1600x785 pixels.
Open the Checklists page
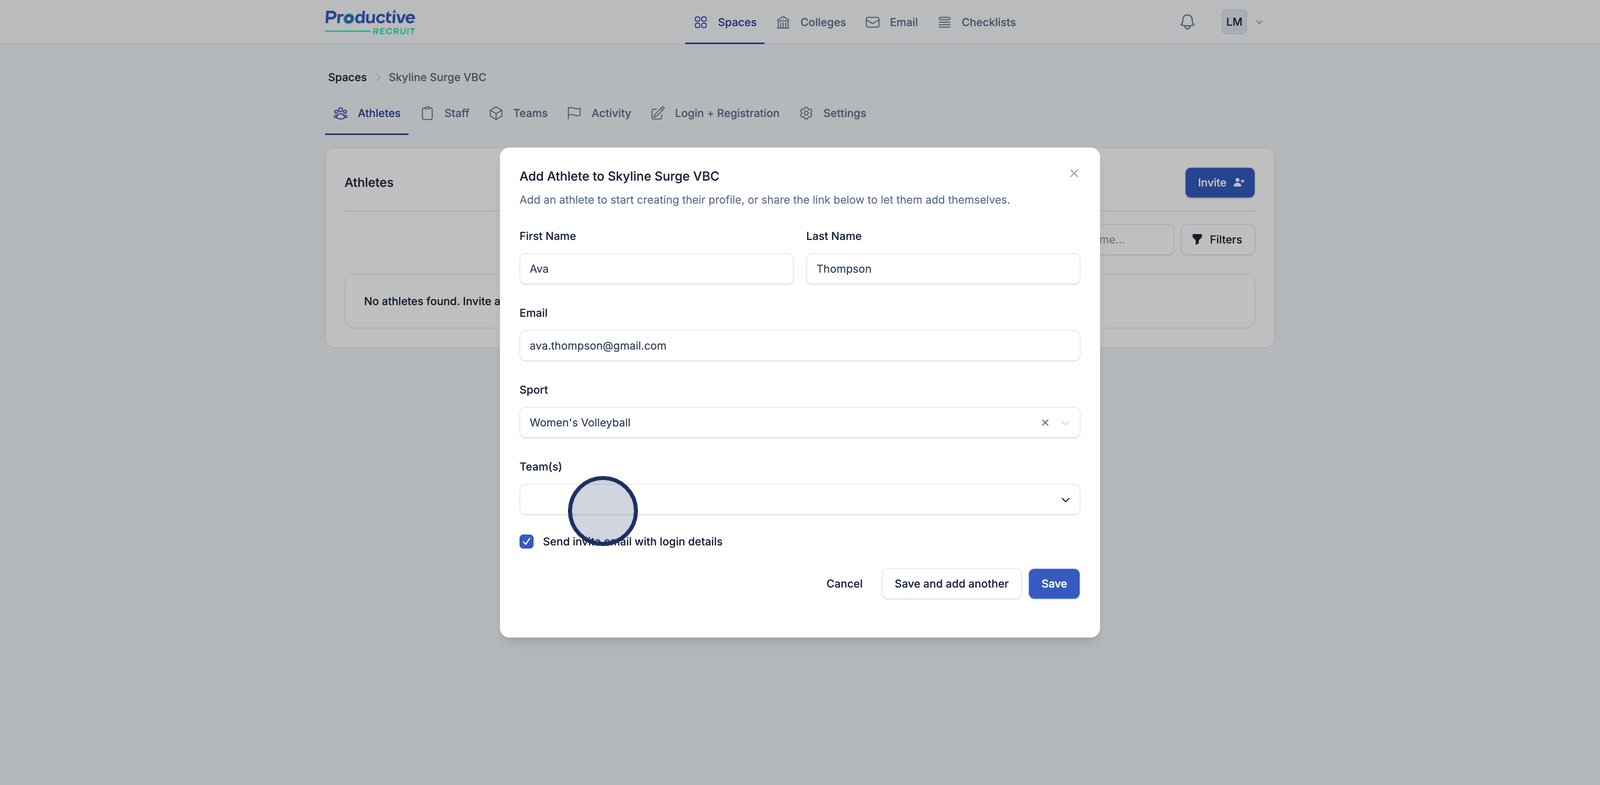click(976, 22)
